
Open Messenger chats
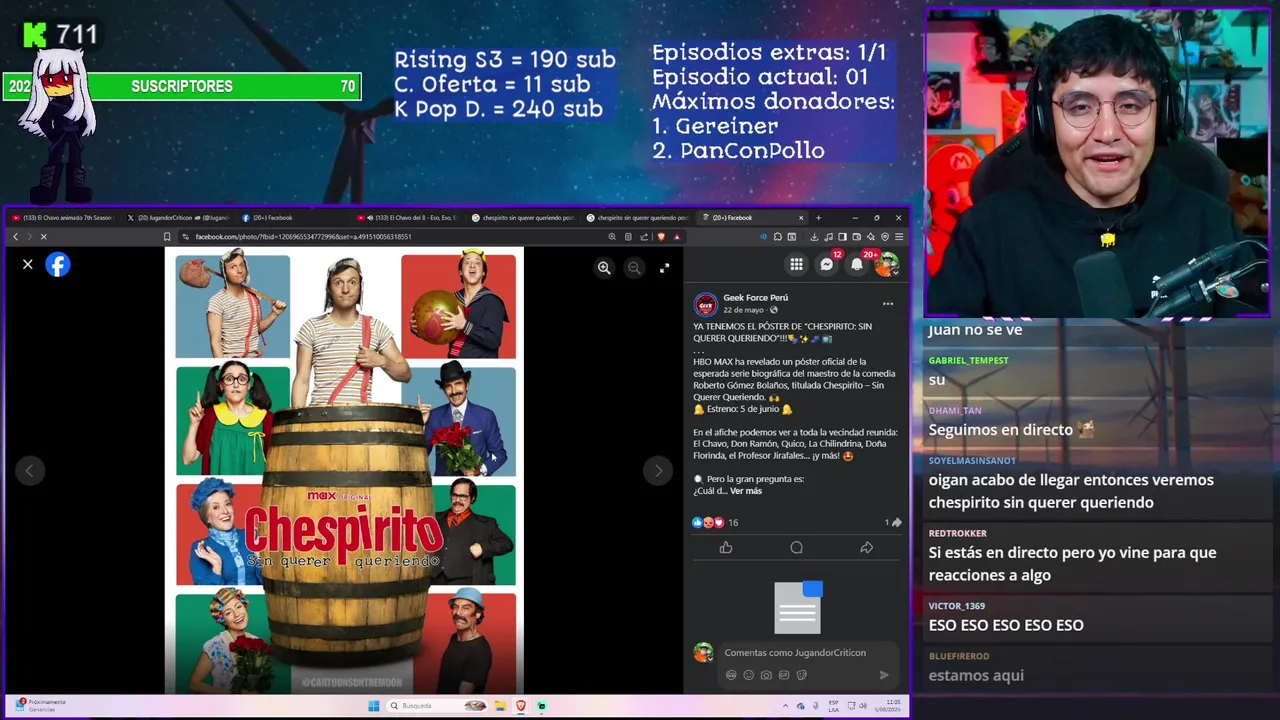pyautogui.click(x=827, y=264)
